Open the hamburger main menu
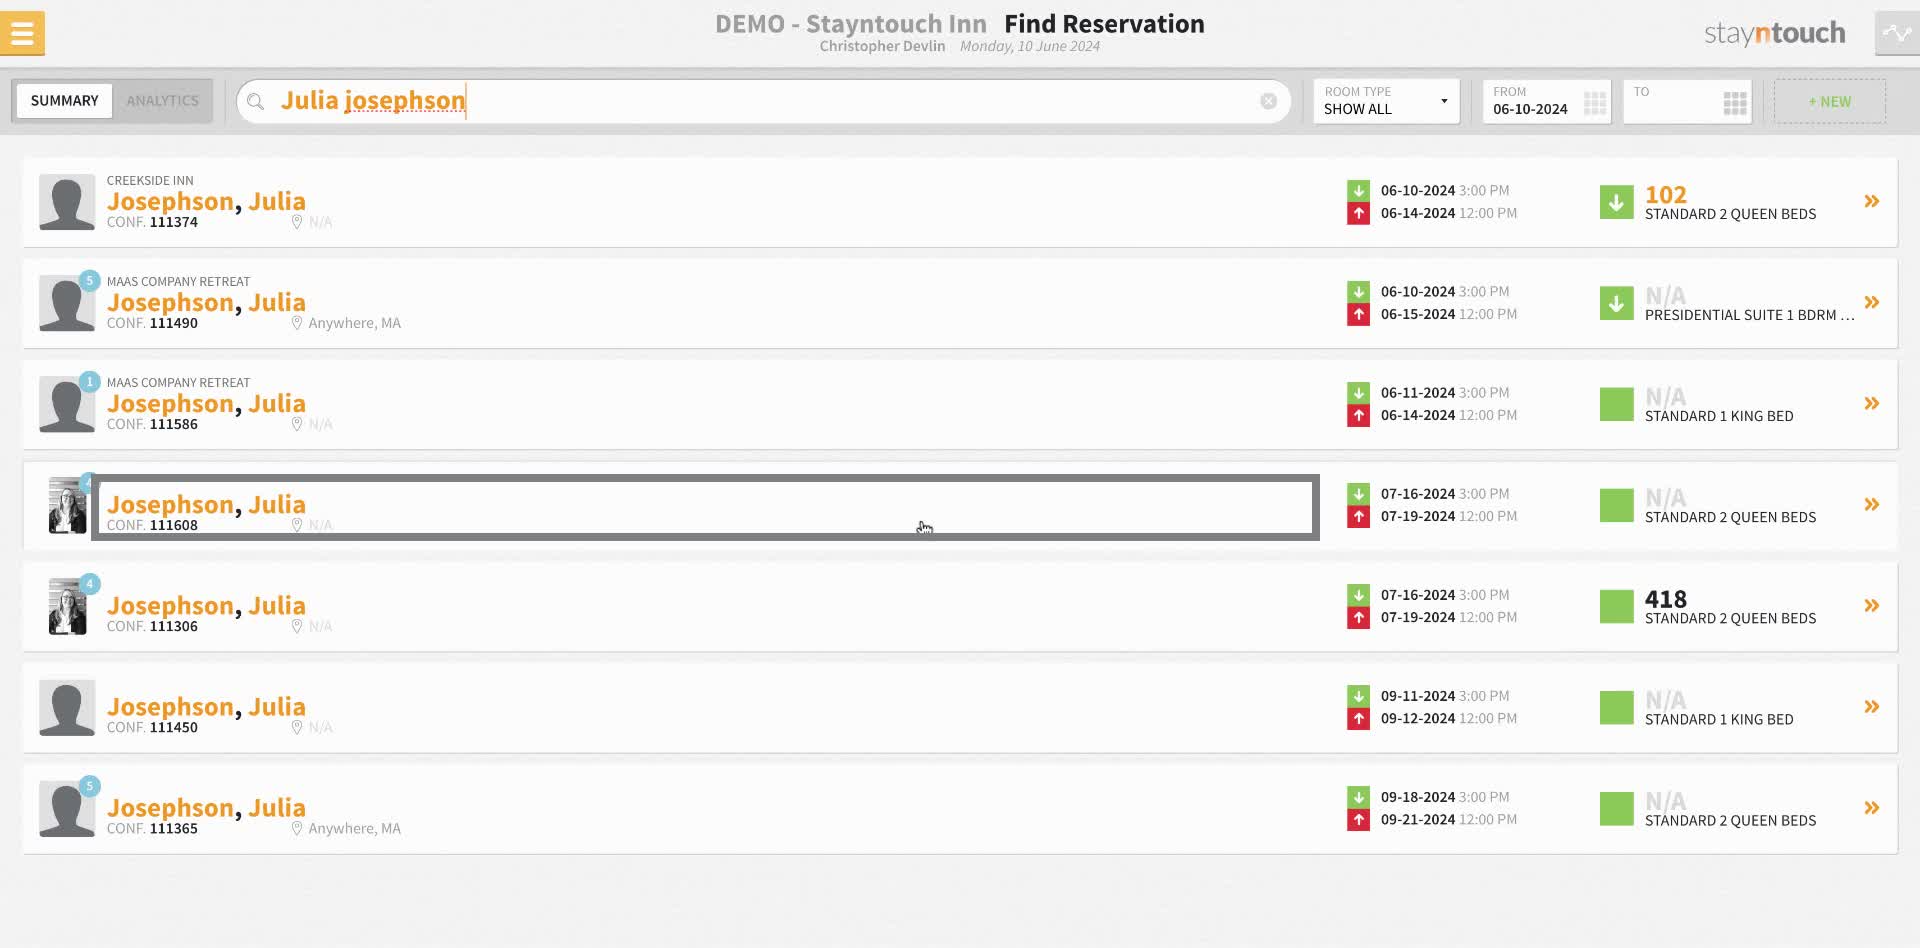Viewport: 1920px width, 948px height. [22, 33]
